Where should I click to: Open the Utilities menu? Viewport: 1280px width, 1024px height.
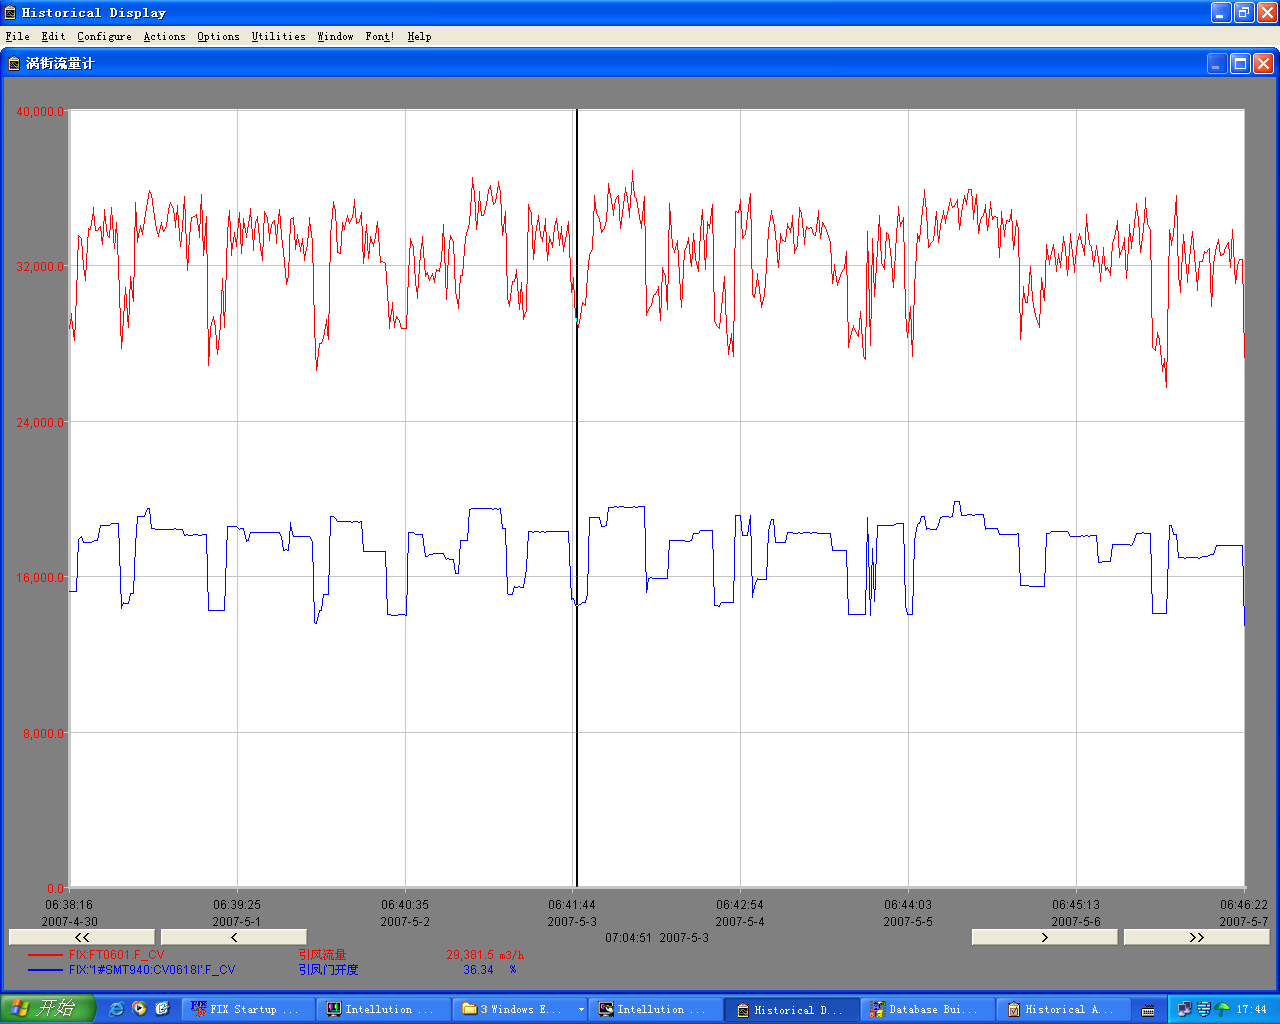278,36
